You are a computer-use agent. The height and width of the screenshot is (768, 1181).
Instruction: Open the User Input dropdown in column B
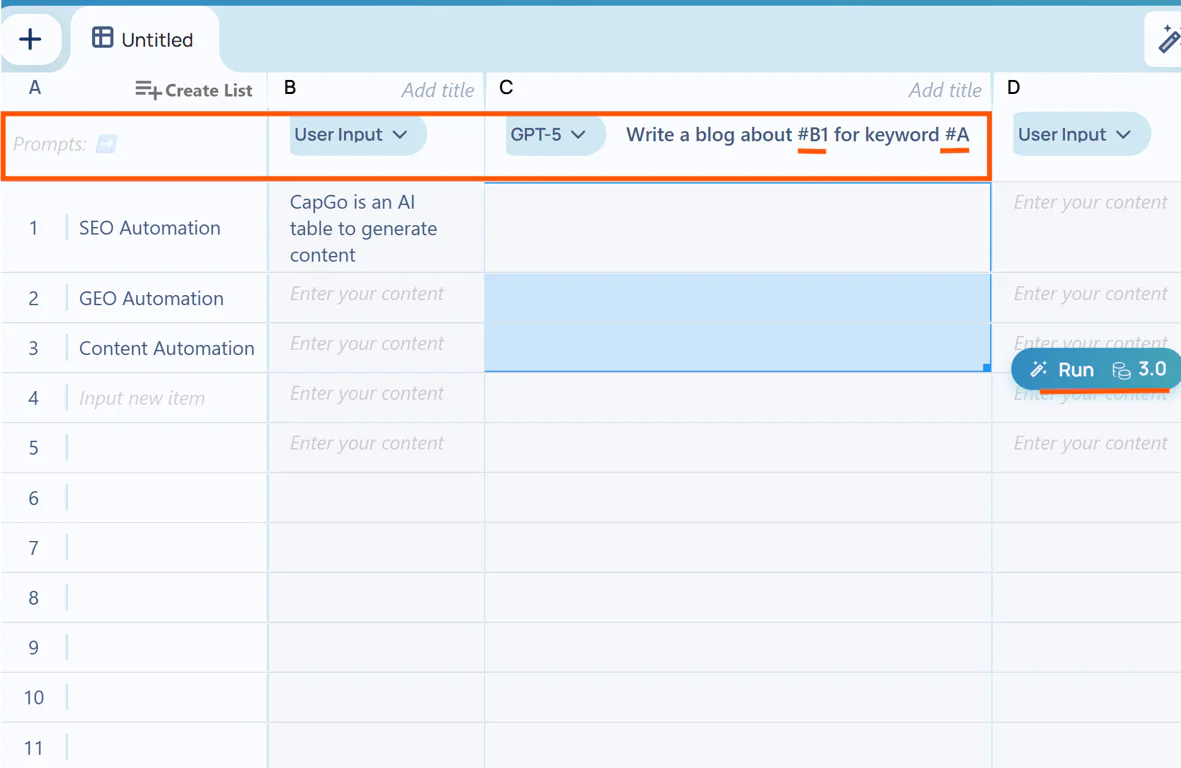pyautogui.click(x=357, y=135)
